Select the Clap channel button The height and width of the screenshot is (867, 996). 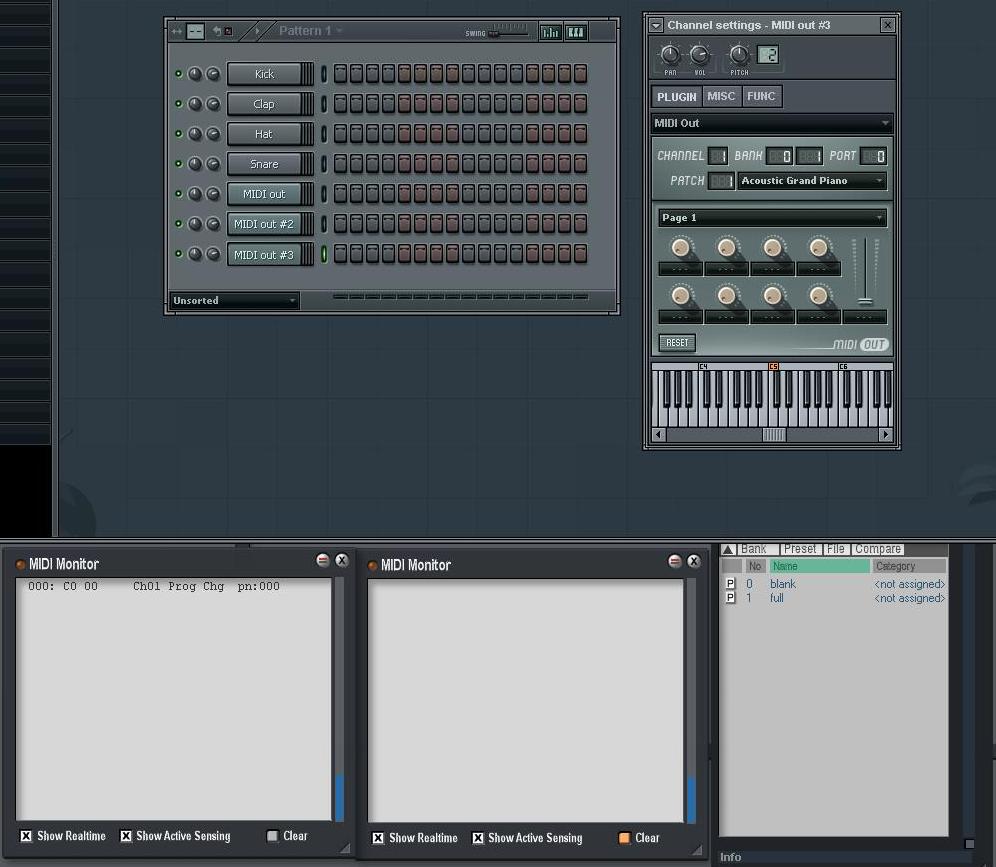click(x=264, y=104)
